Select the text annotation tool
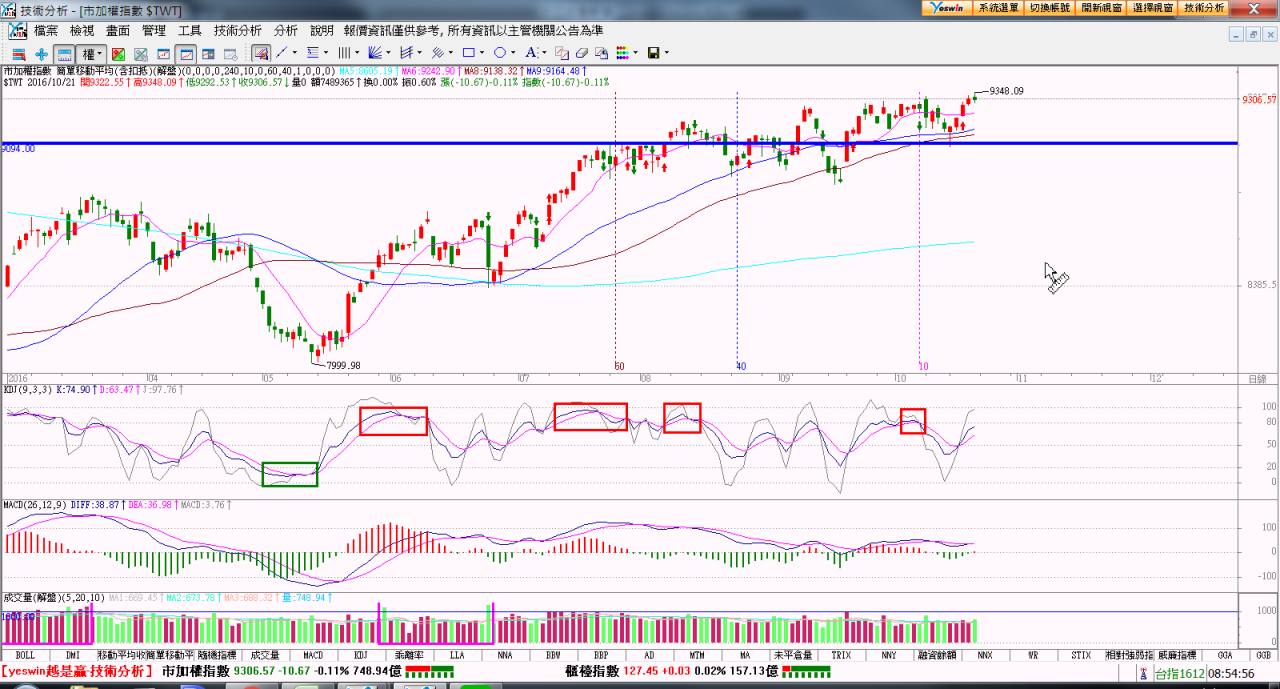Viewport: 1280px width, 689px height. [x=531, y=53]
